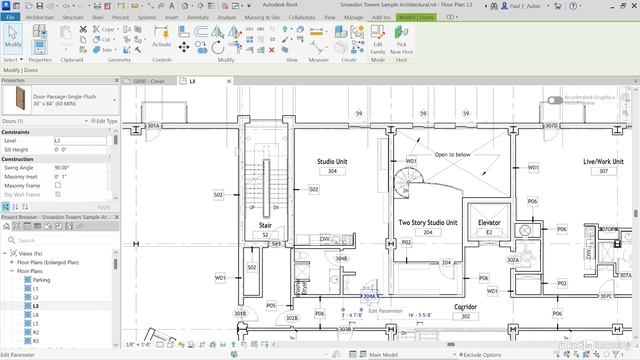The width and height of the screenshot is (640, 360).
Task: Open the Massing & Site ribbon tab
Action: [x=262, y=18]
